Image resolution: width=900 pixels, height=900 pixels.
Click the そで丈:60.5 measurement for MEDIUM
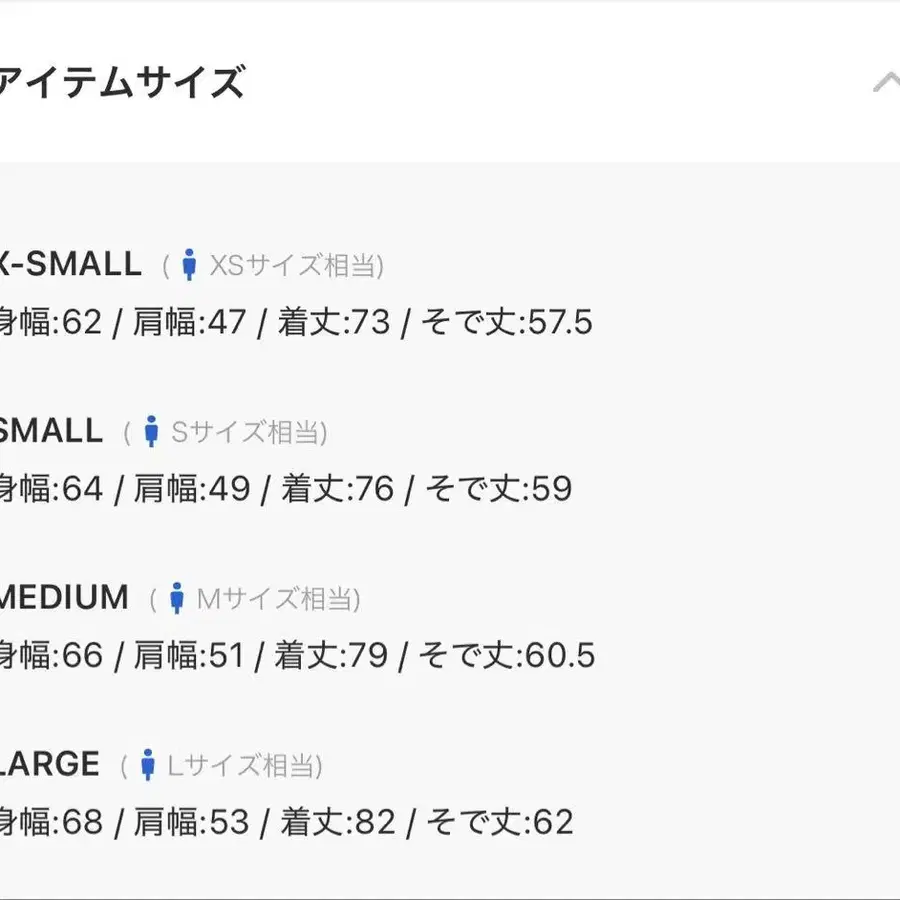point(507,656)
